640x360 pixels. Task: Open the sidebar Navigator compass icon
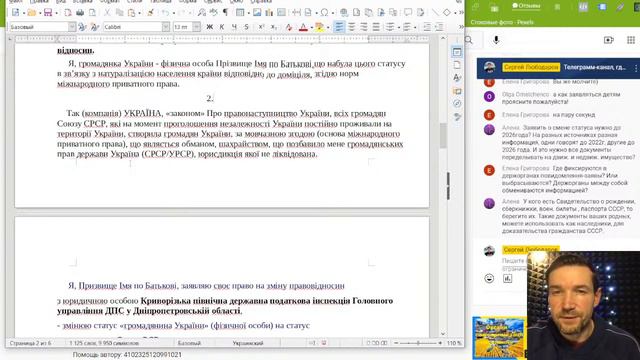[x=457, y=104]
